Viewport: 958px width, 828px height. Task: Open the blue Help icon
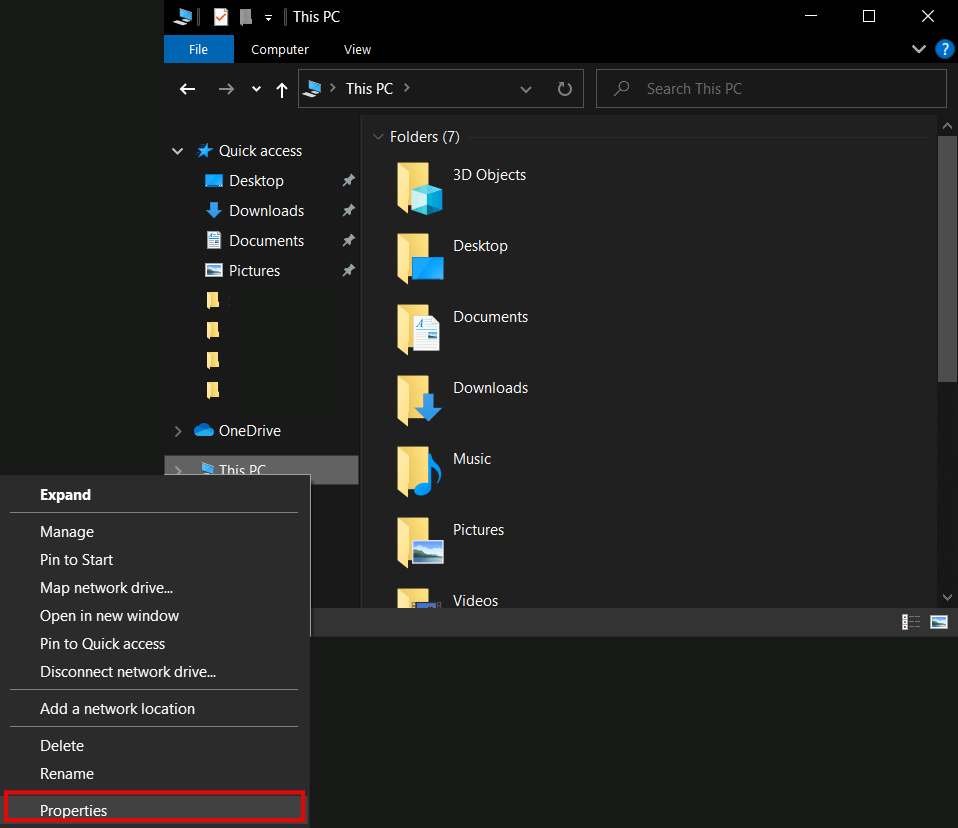coord(945,49)
